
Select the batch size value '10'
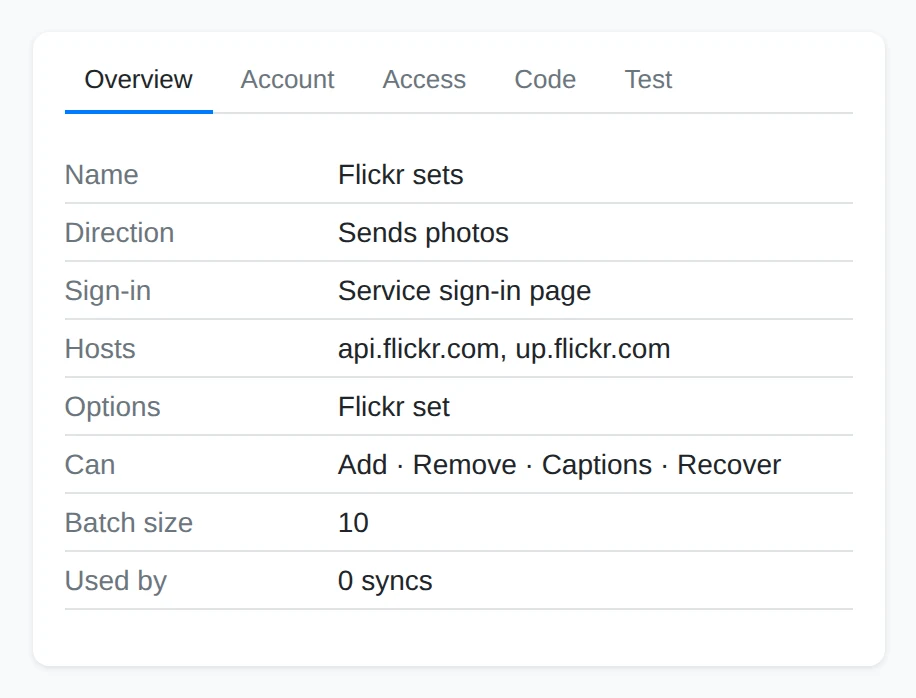point(353,523)
